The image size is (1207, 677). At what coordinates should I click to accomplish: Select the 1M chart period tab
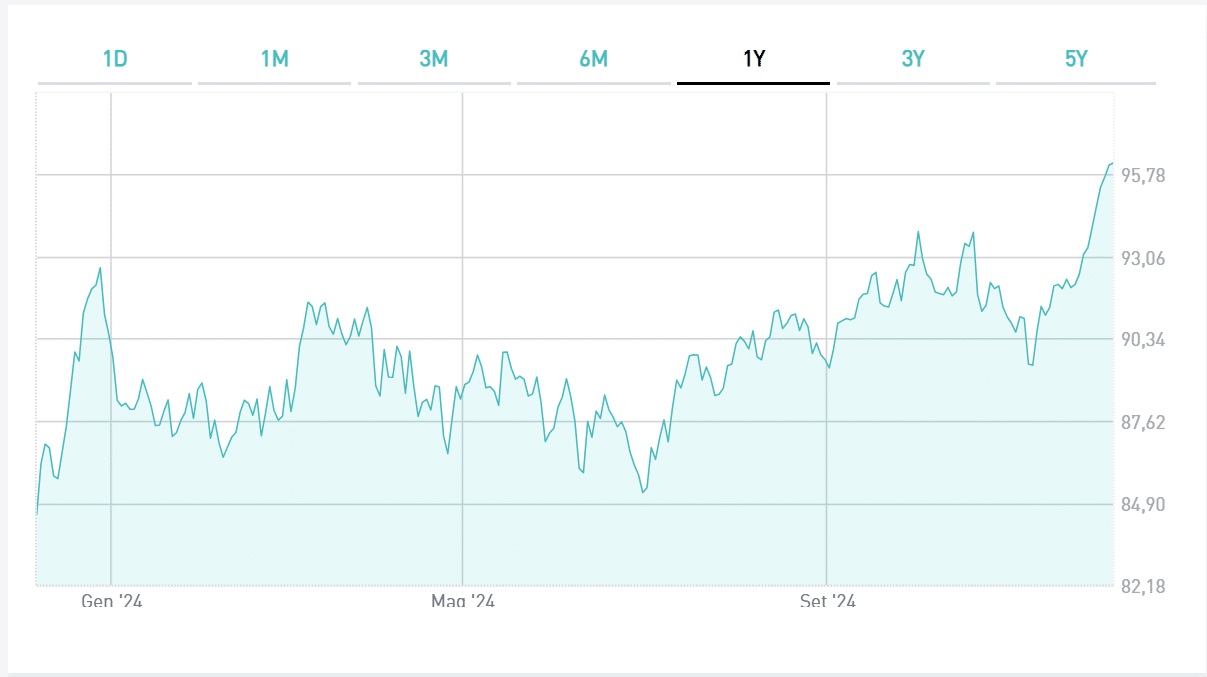pyautogui.click(x=274, y=59)
